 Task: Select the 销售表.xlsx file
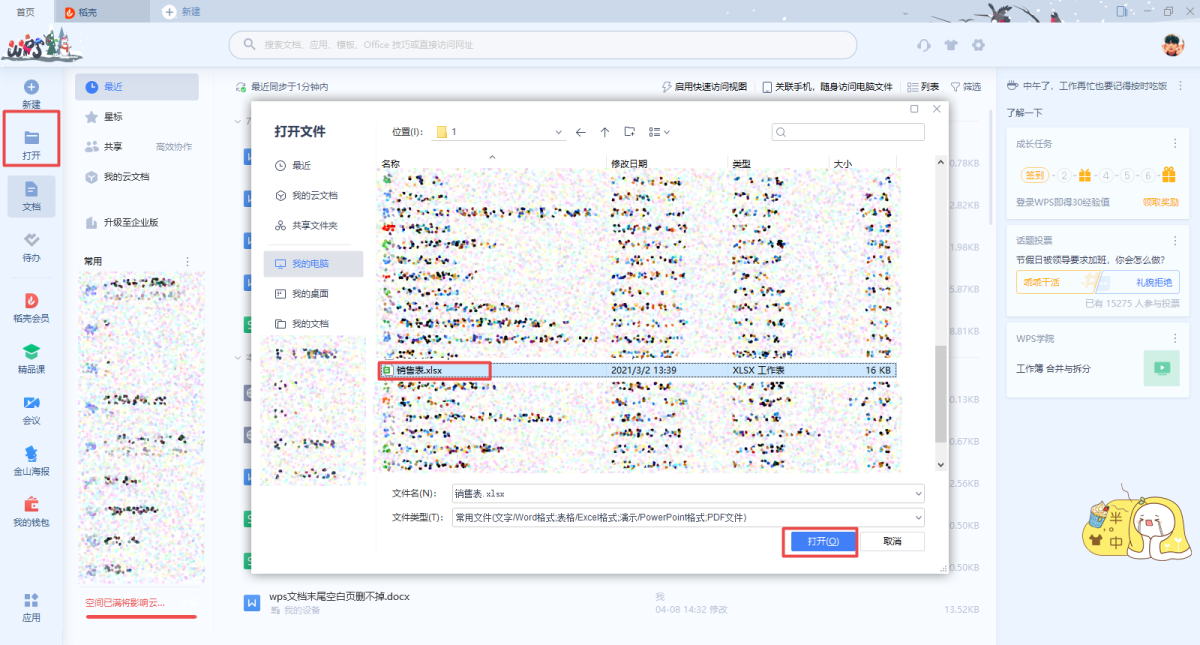click(433, 370)
